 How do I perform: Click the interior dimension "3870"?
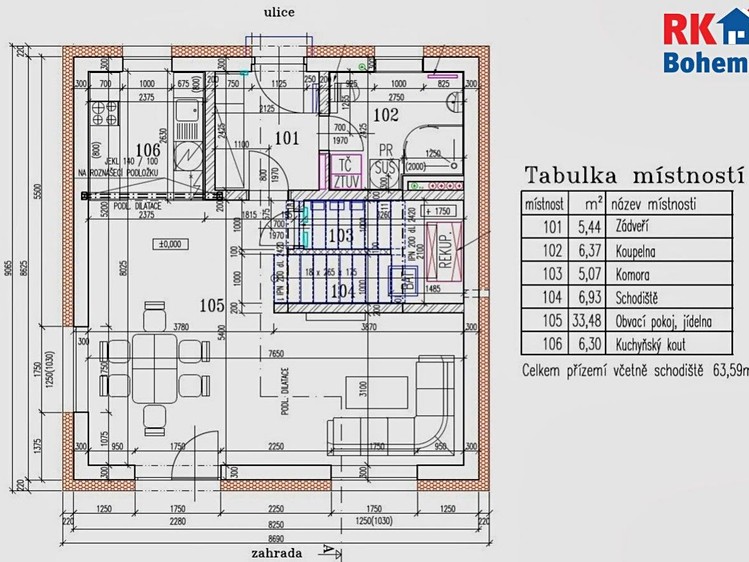[369, 327]
